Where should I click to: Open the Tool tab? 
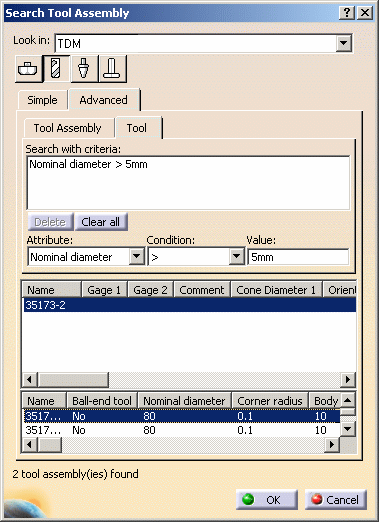pos(137,128)
